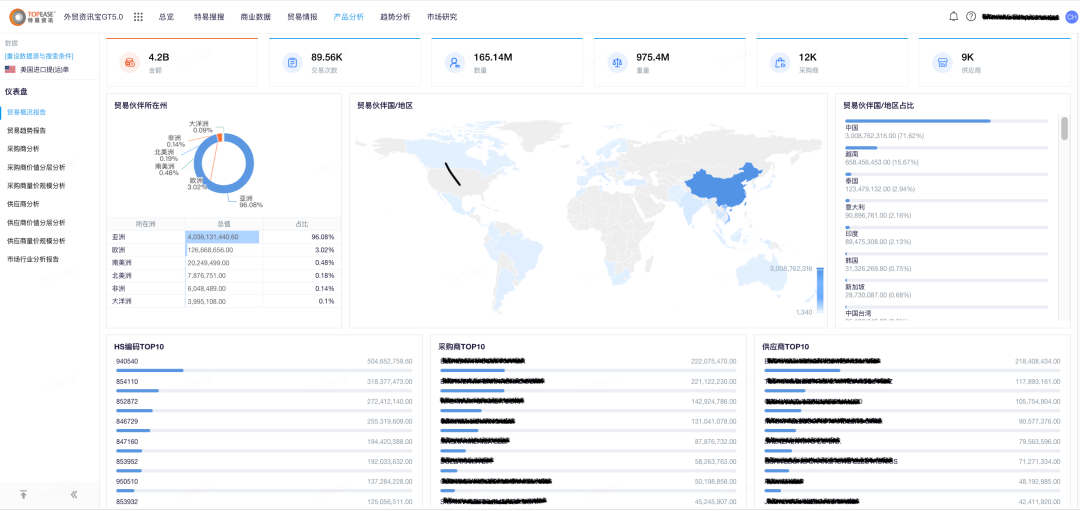Open 采购商价值分层分析 report

(x=36, y=167)
